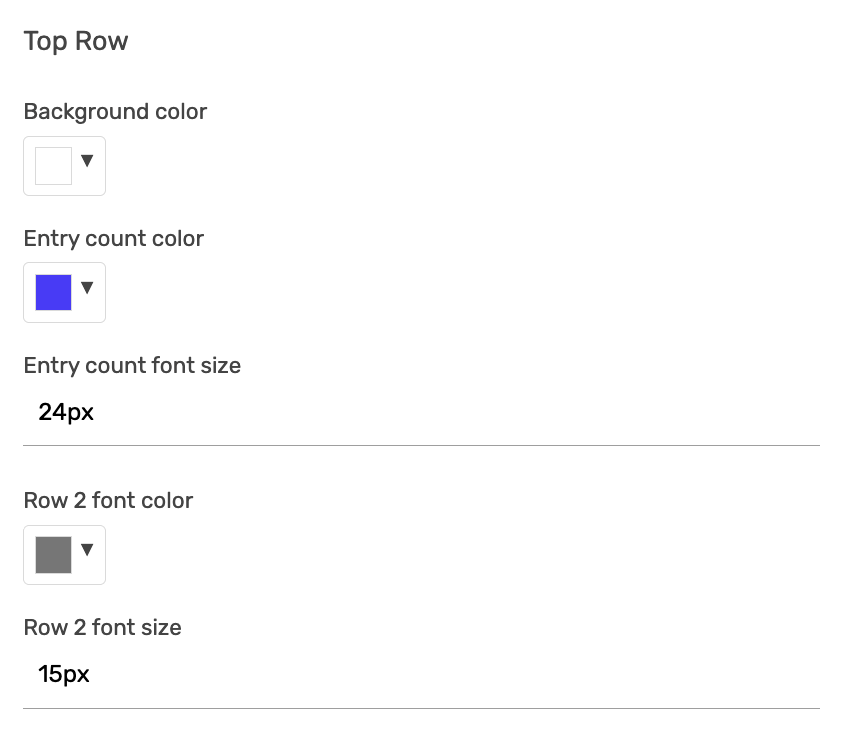
Task: Click the gray Row 2 font color swatch
Action: (x=54, y=555)
